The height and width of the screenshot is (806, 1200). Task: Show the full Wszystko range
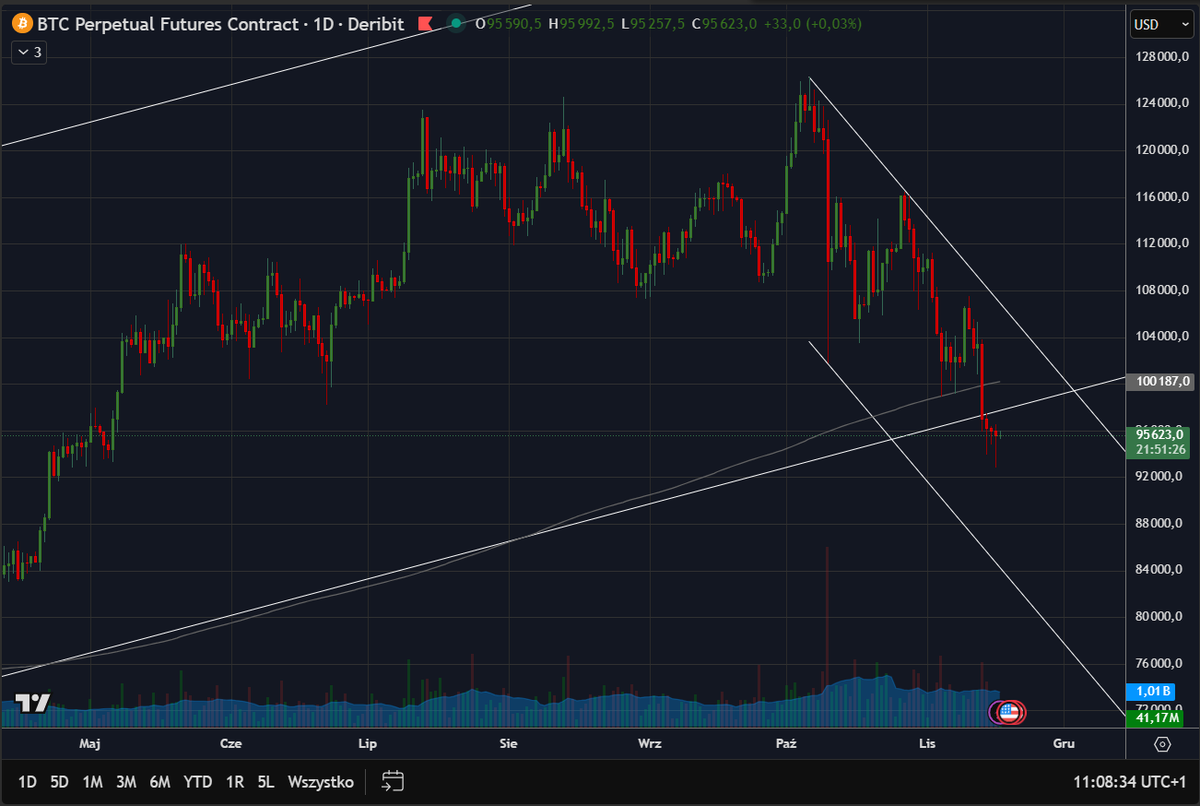point(320,782)
